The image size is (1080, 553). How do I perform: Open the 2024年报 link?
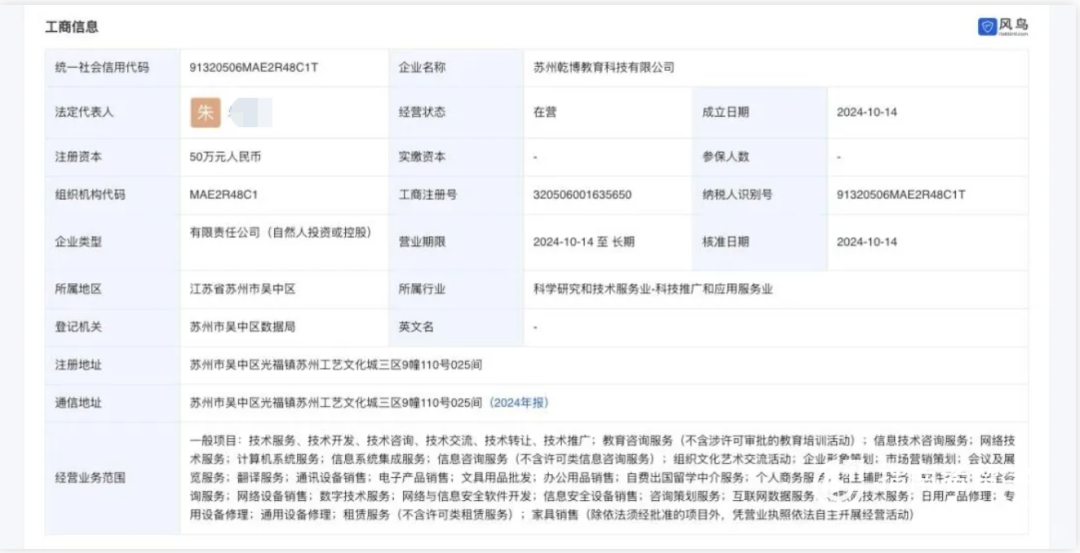[519, 402]
